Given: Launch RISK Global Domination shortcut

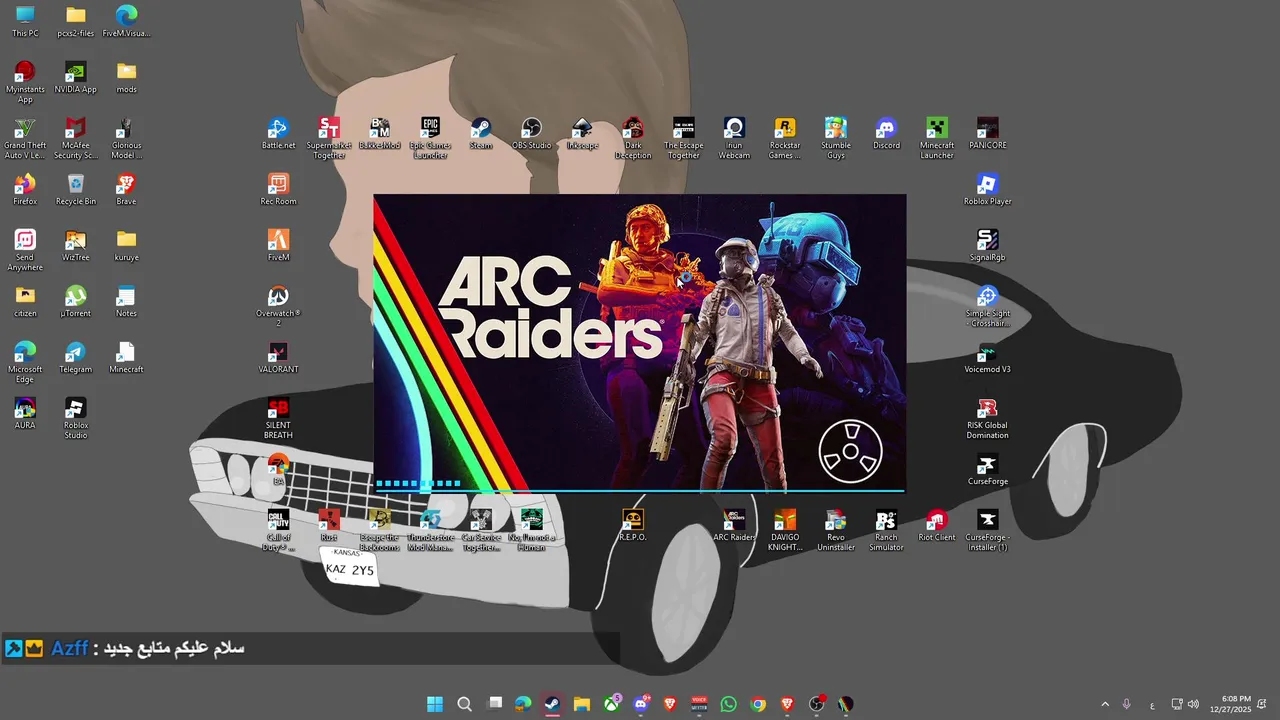Looking at the screenshot, I should (988, 418).
